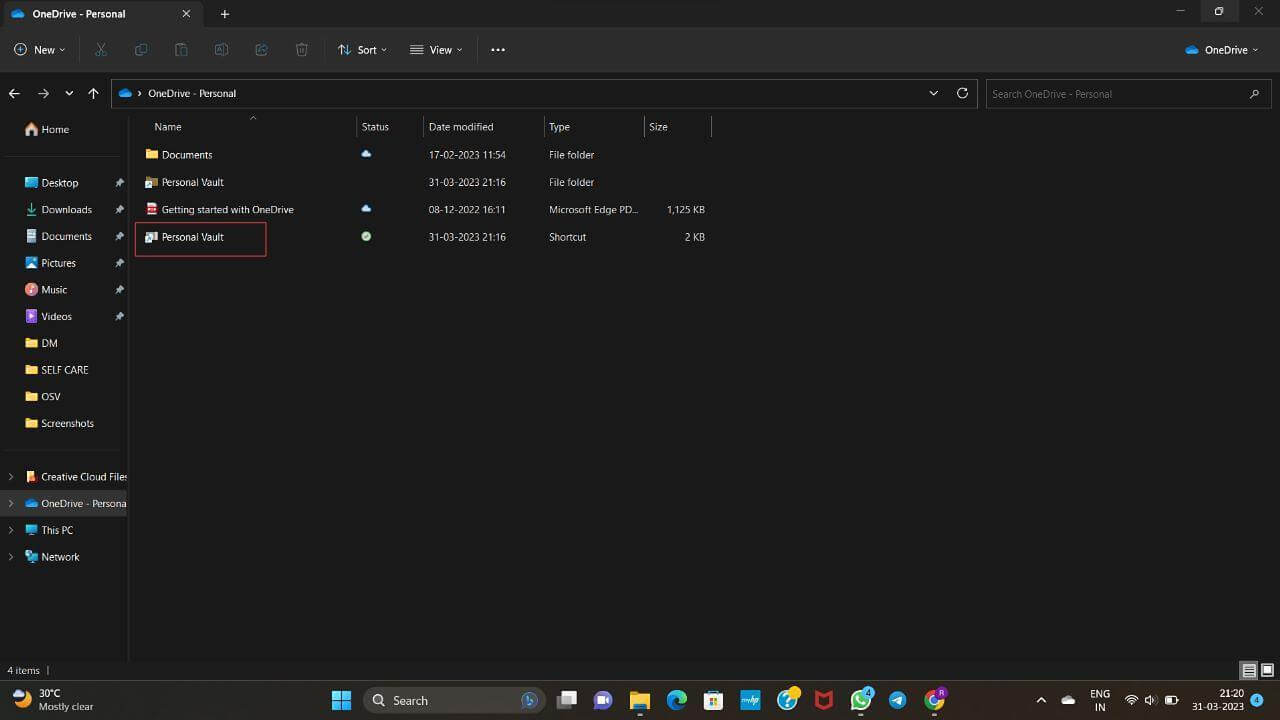Click the taskbar Search box
1280x720 pixels.
[455, 700]
